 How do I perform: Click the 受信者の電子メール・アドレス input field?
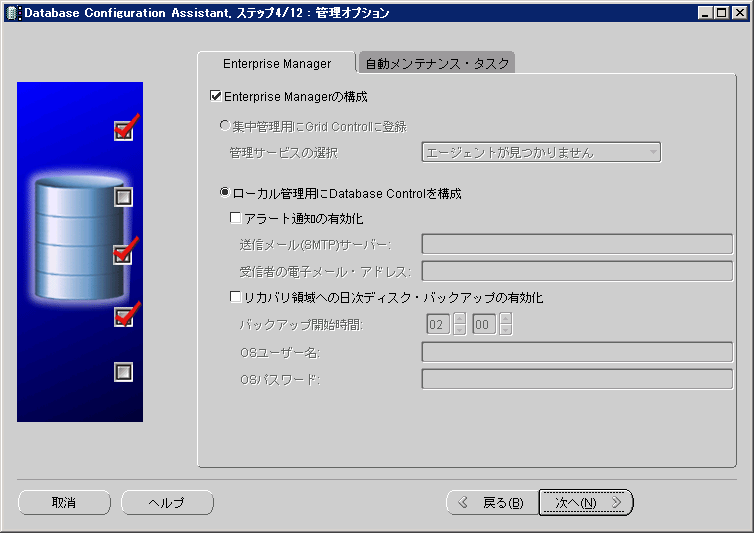[x=577, y=271]
